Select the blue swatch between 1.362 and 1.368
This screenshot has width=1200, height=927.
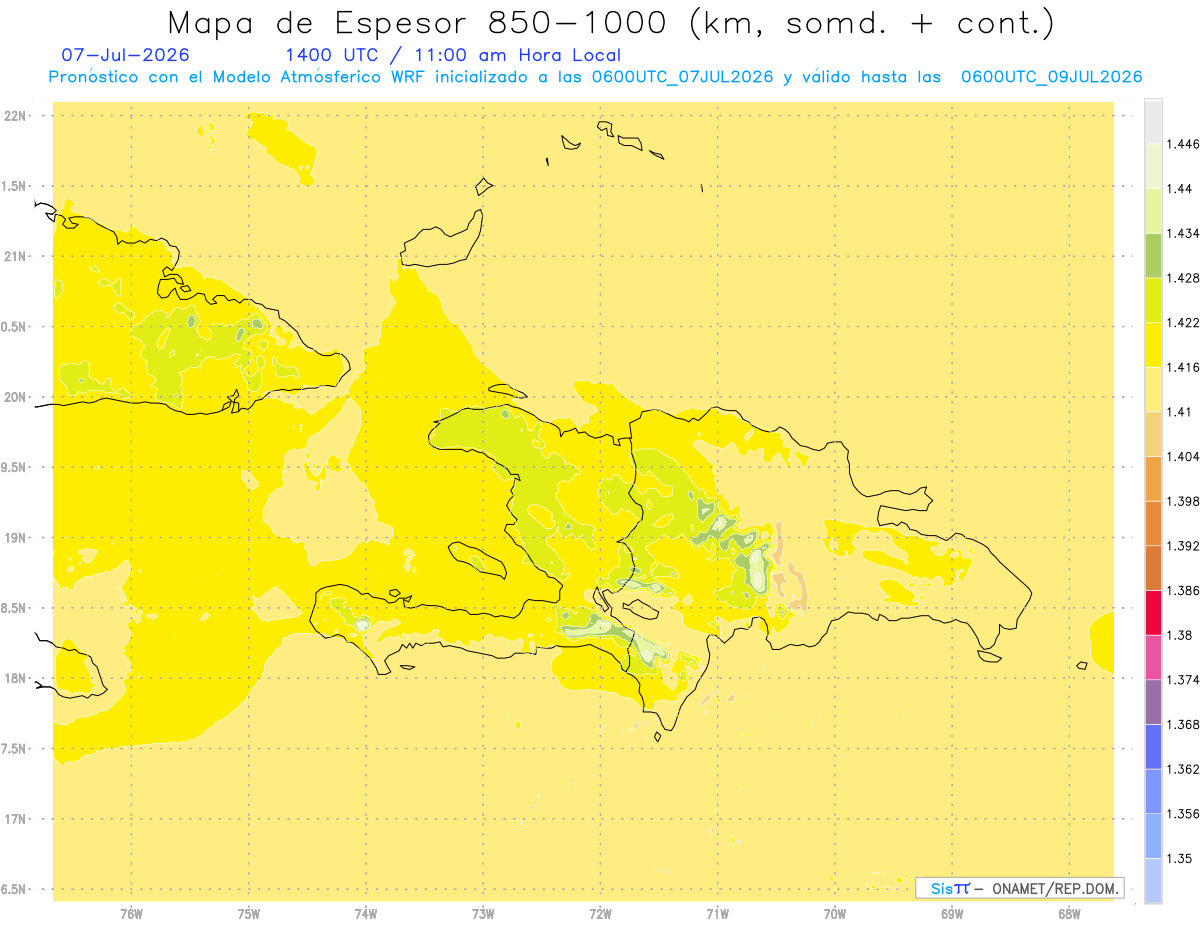[1153, 746]
